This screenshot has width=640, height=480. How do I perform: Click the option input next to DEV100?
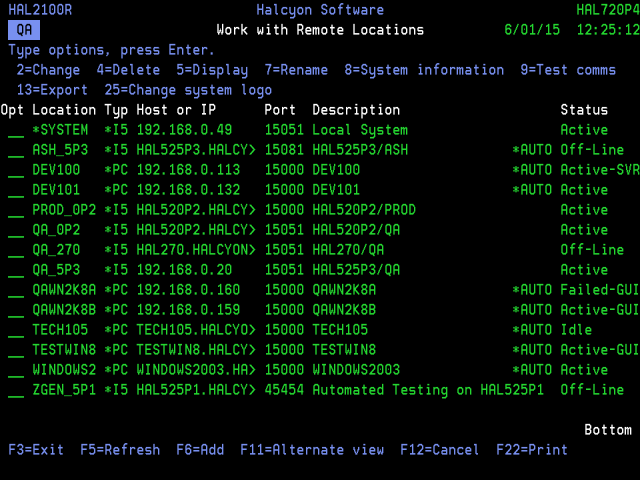click(16, 170)
